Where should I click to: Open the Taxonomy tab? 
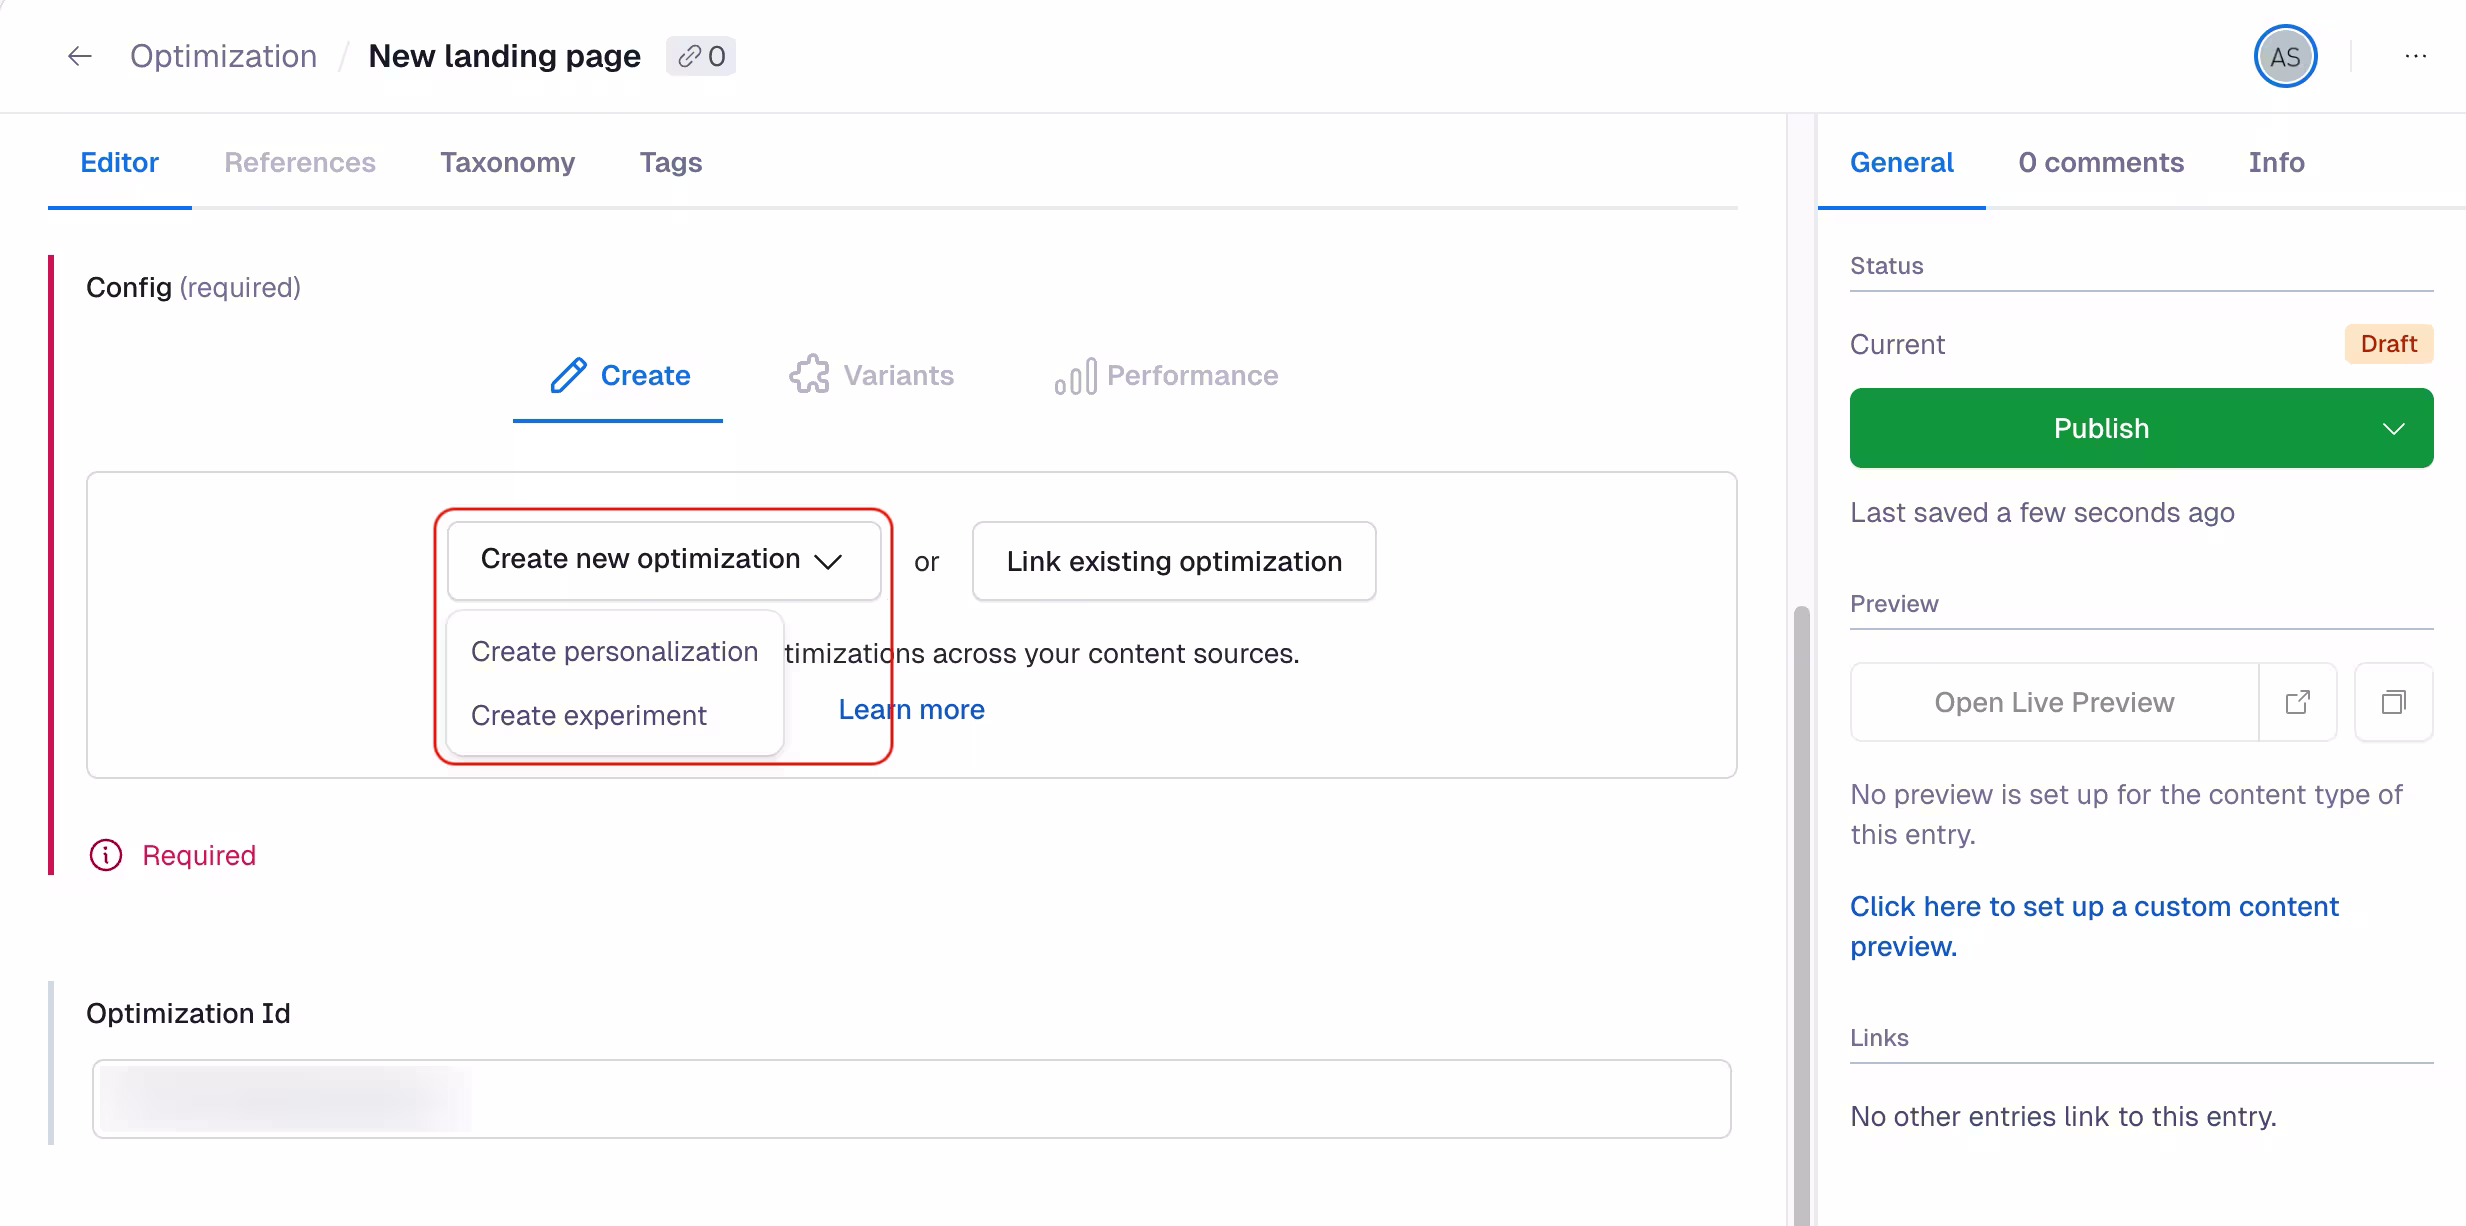tap(507, 162)
